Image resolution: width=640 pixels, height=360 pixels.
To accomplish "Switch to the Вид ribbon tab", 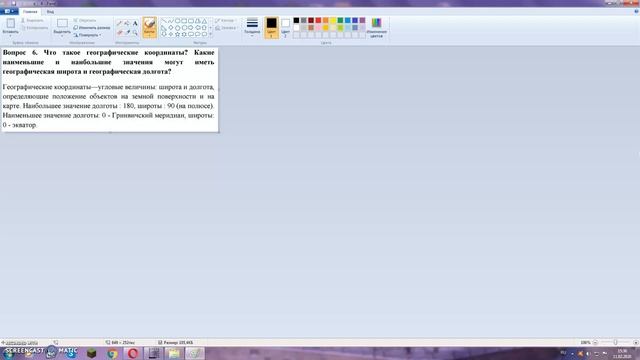I will coord(50,11).
